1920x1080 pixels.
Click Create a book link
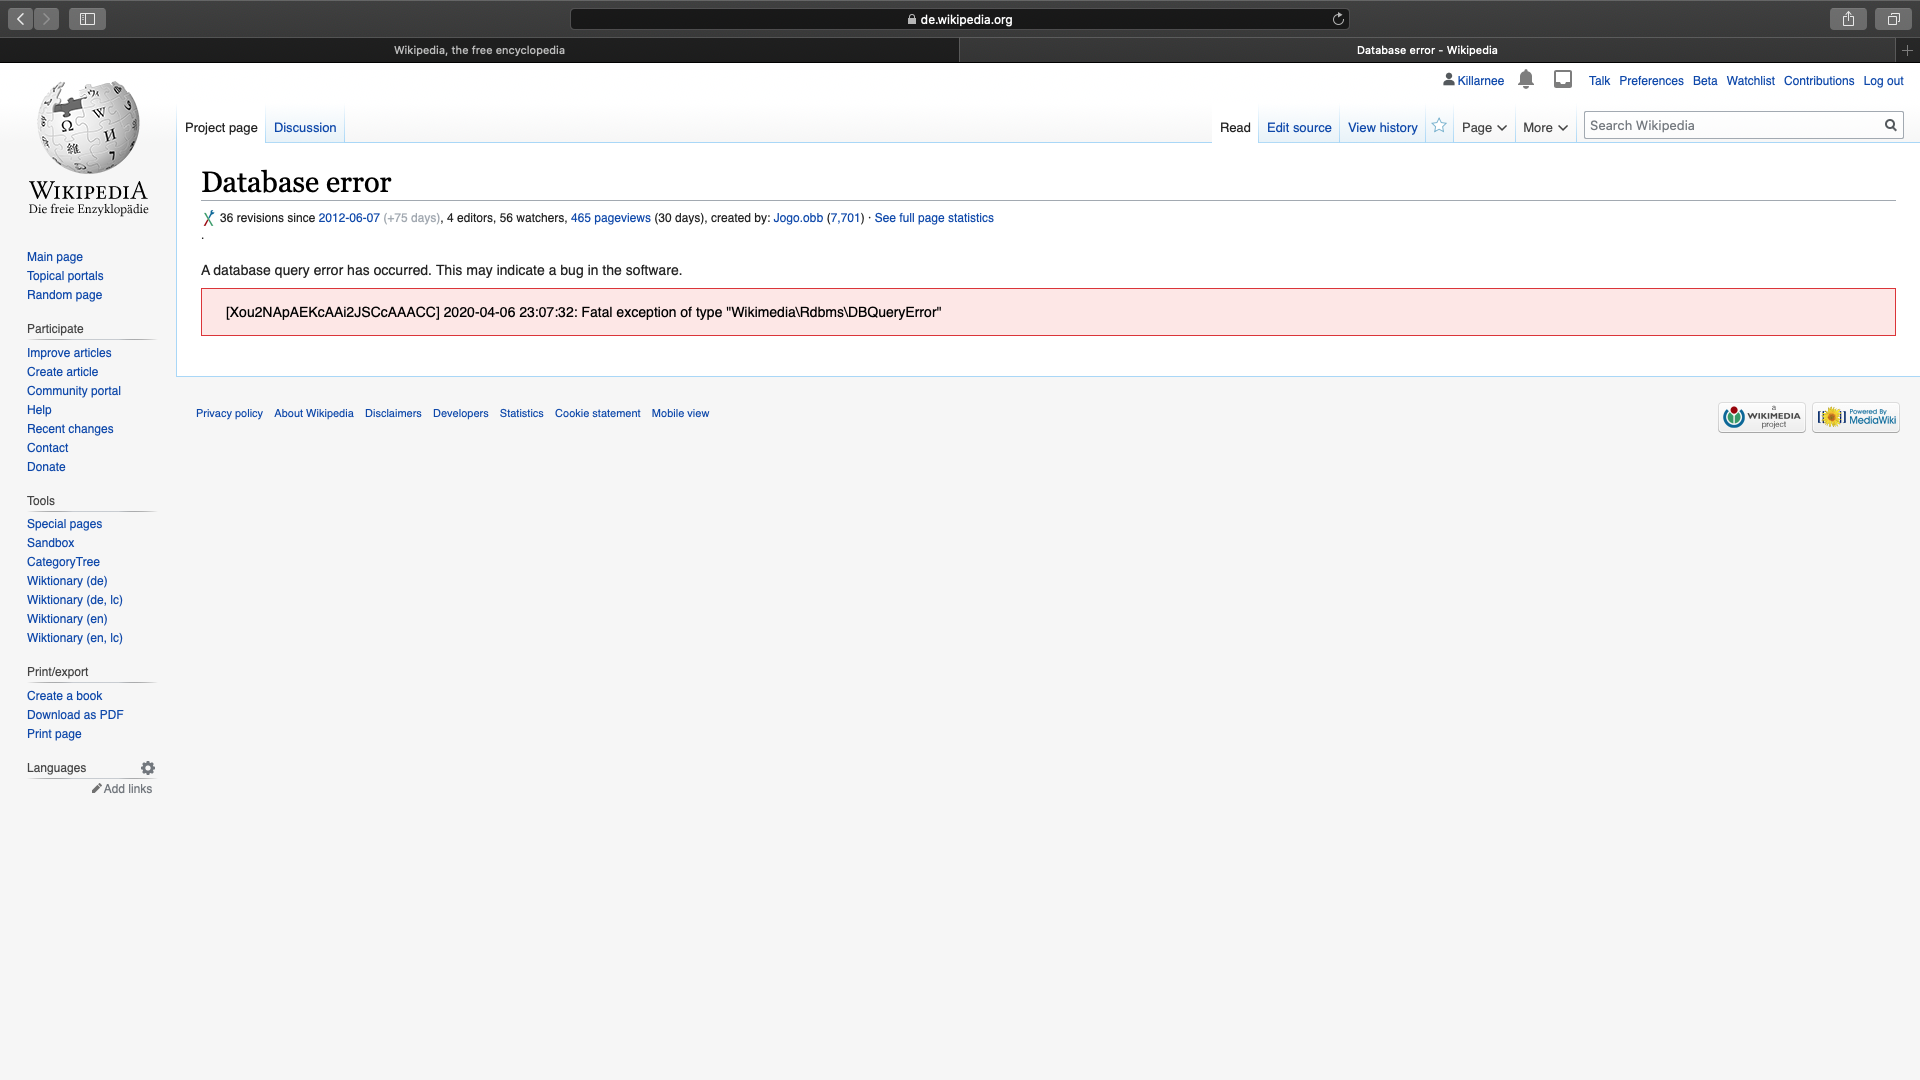click(64, 696)
